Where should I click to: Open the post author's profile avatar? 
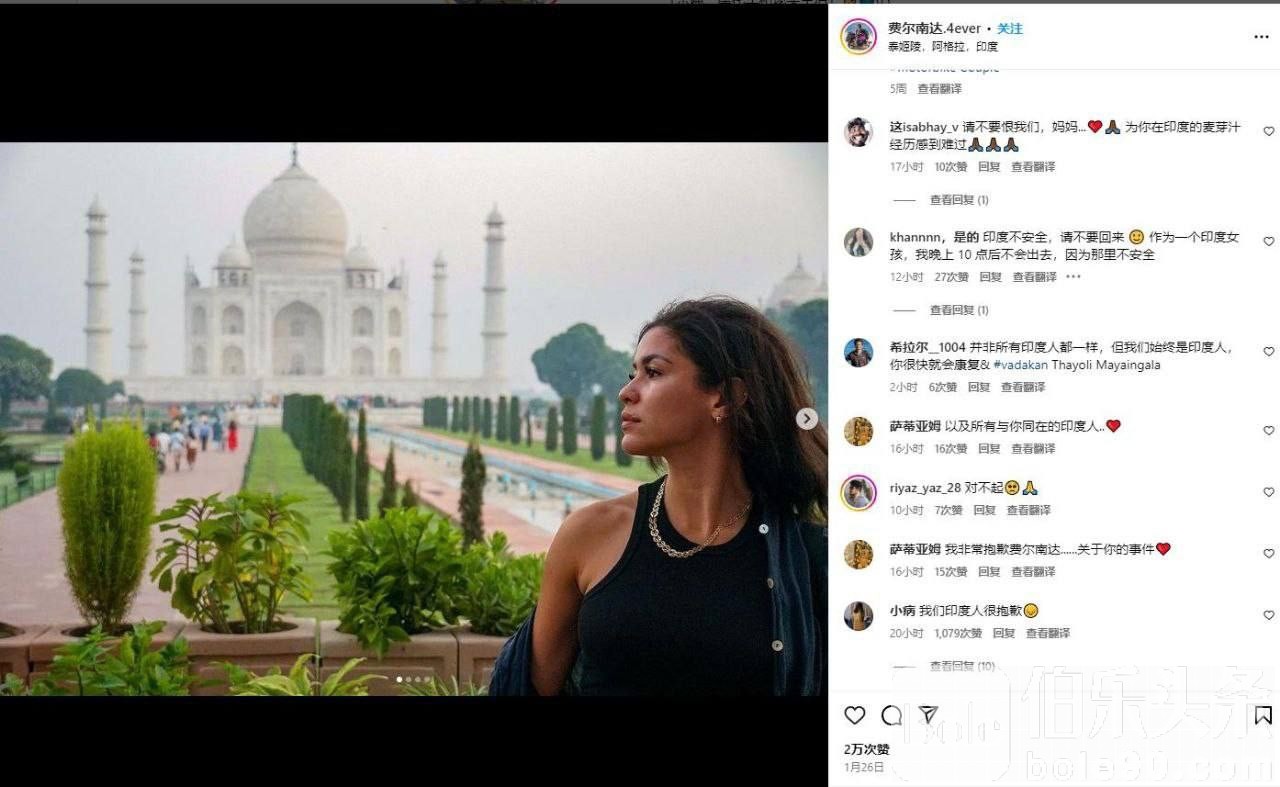[x=858, y=37]
